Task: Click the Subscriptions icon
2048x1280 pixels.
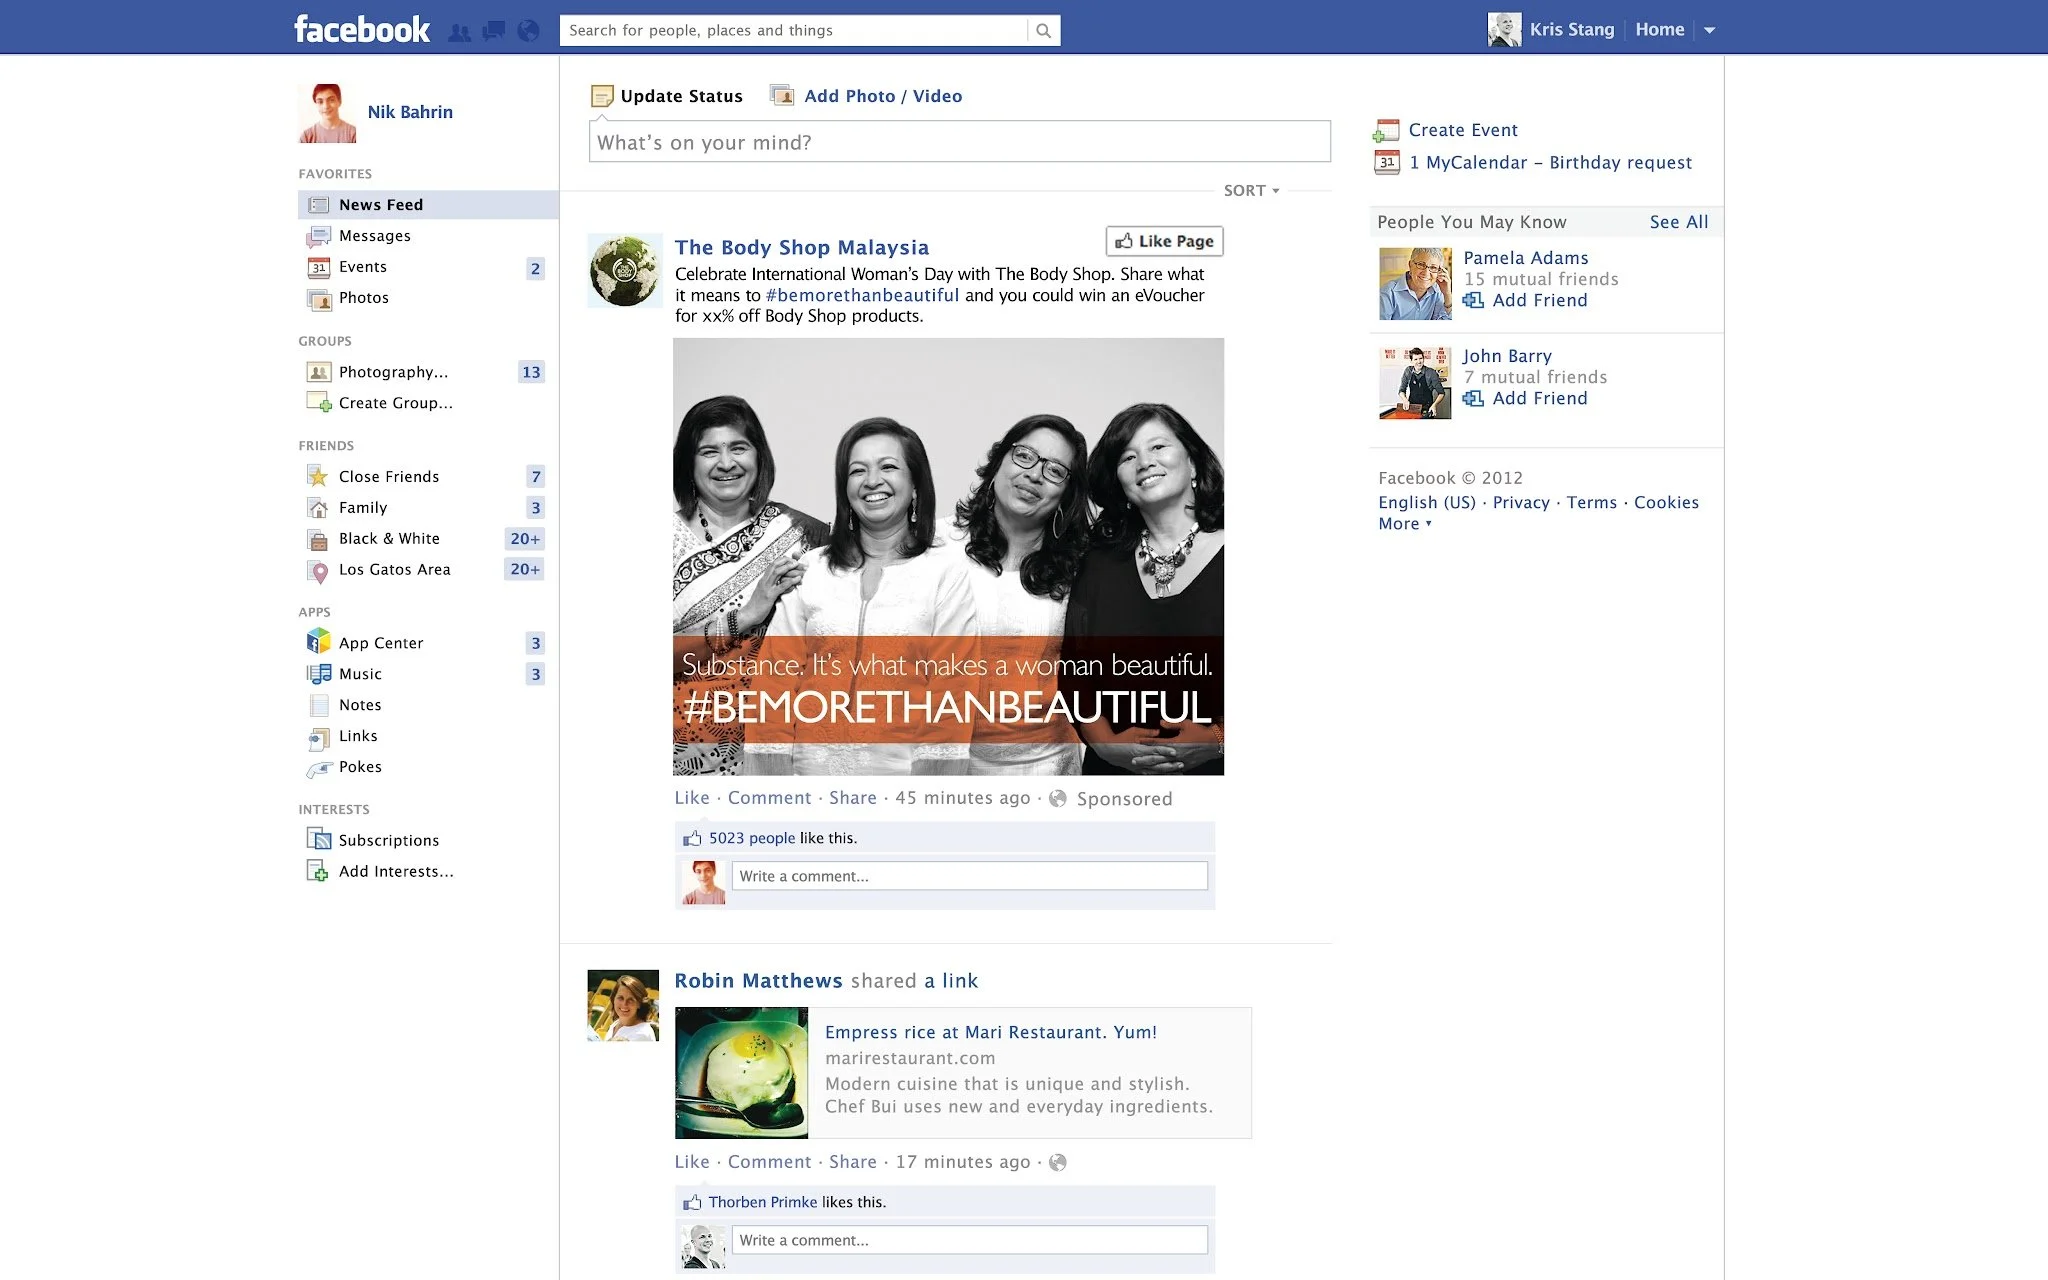Action: tap(319, 840)
